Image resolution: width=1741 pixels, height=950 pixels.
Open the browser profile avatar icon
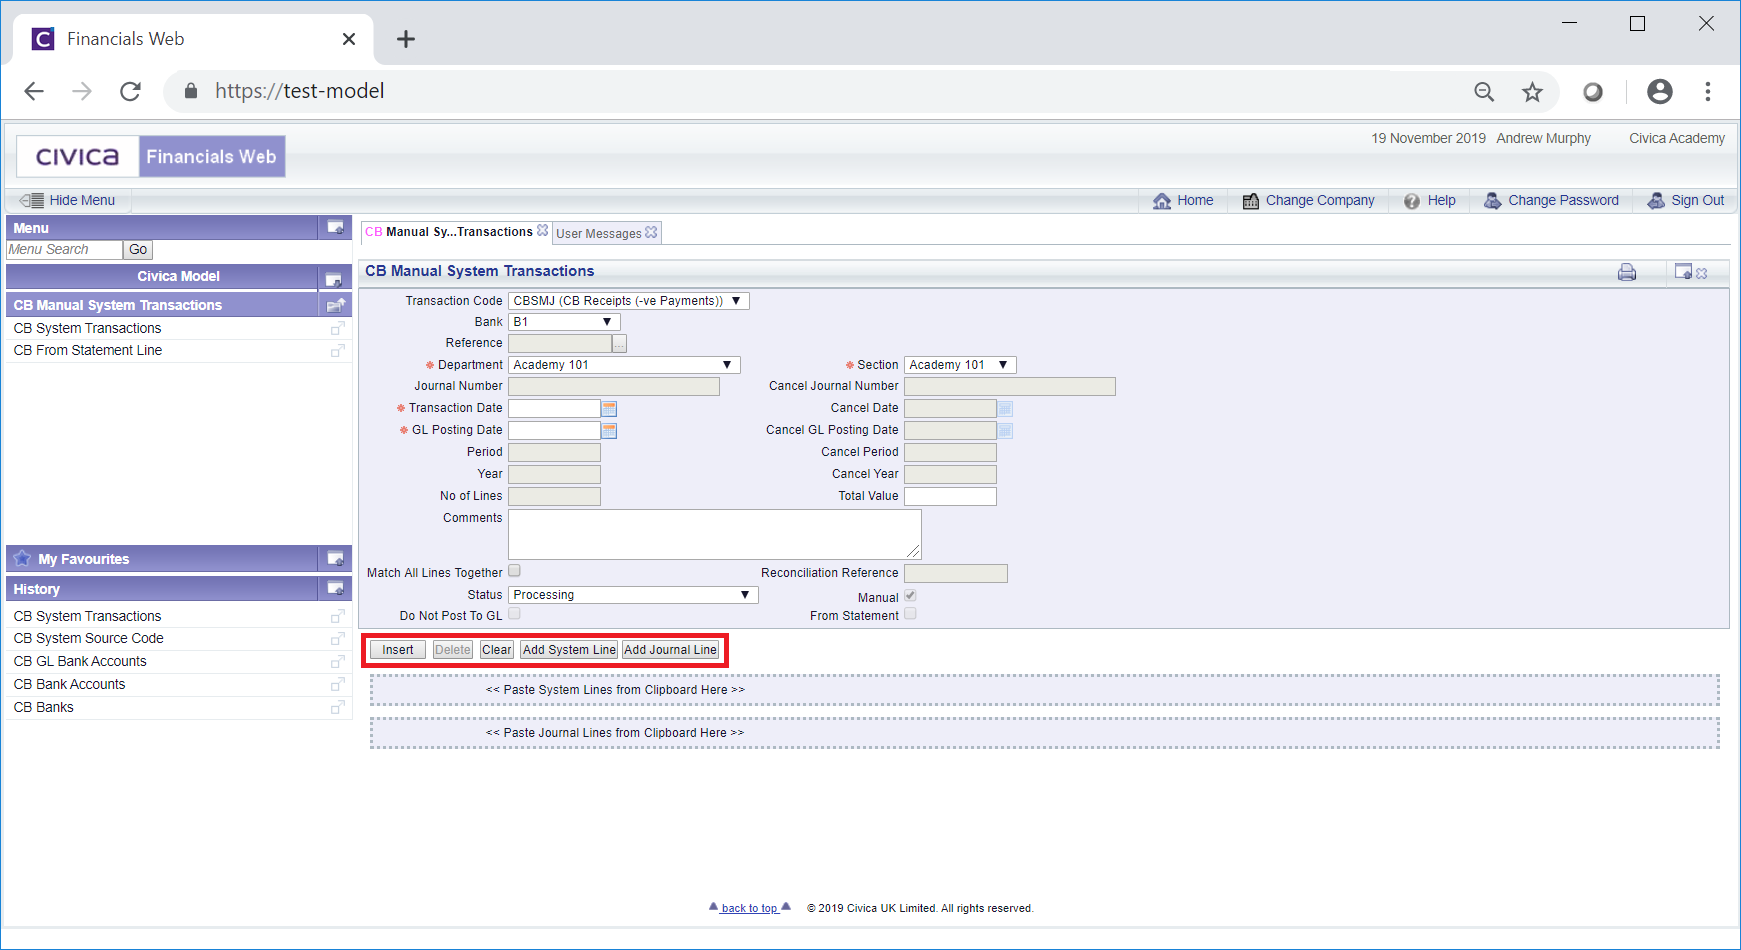coord(1660,91)
